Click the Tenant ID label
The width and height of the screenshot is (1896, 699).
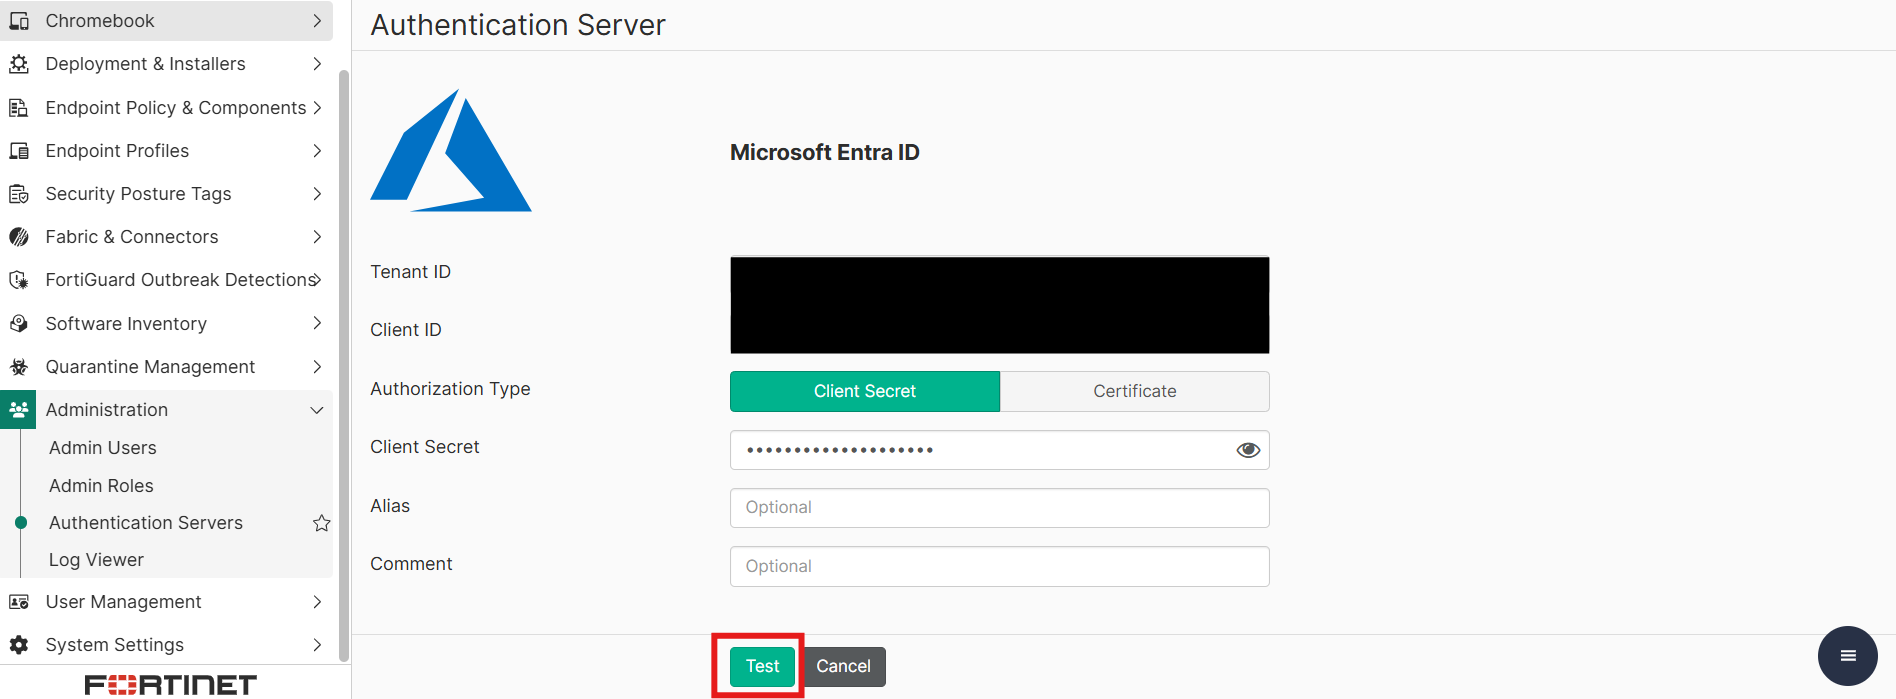point(411,272)
